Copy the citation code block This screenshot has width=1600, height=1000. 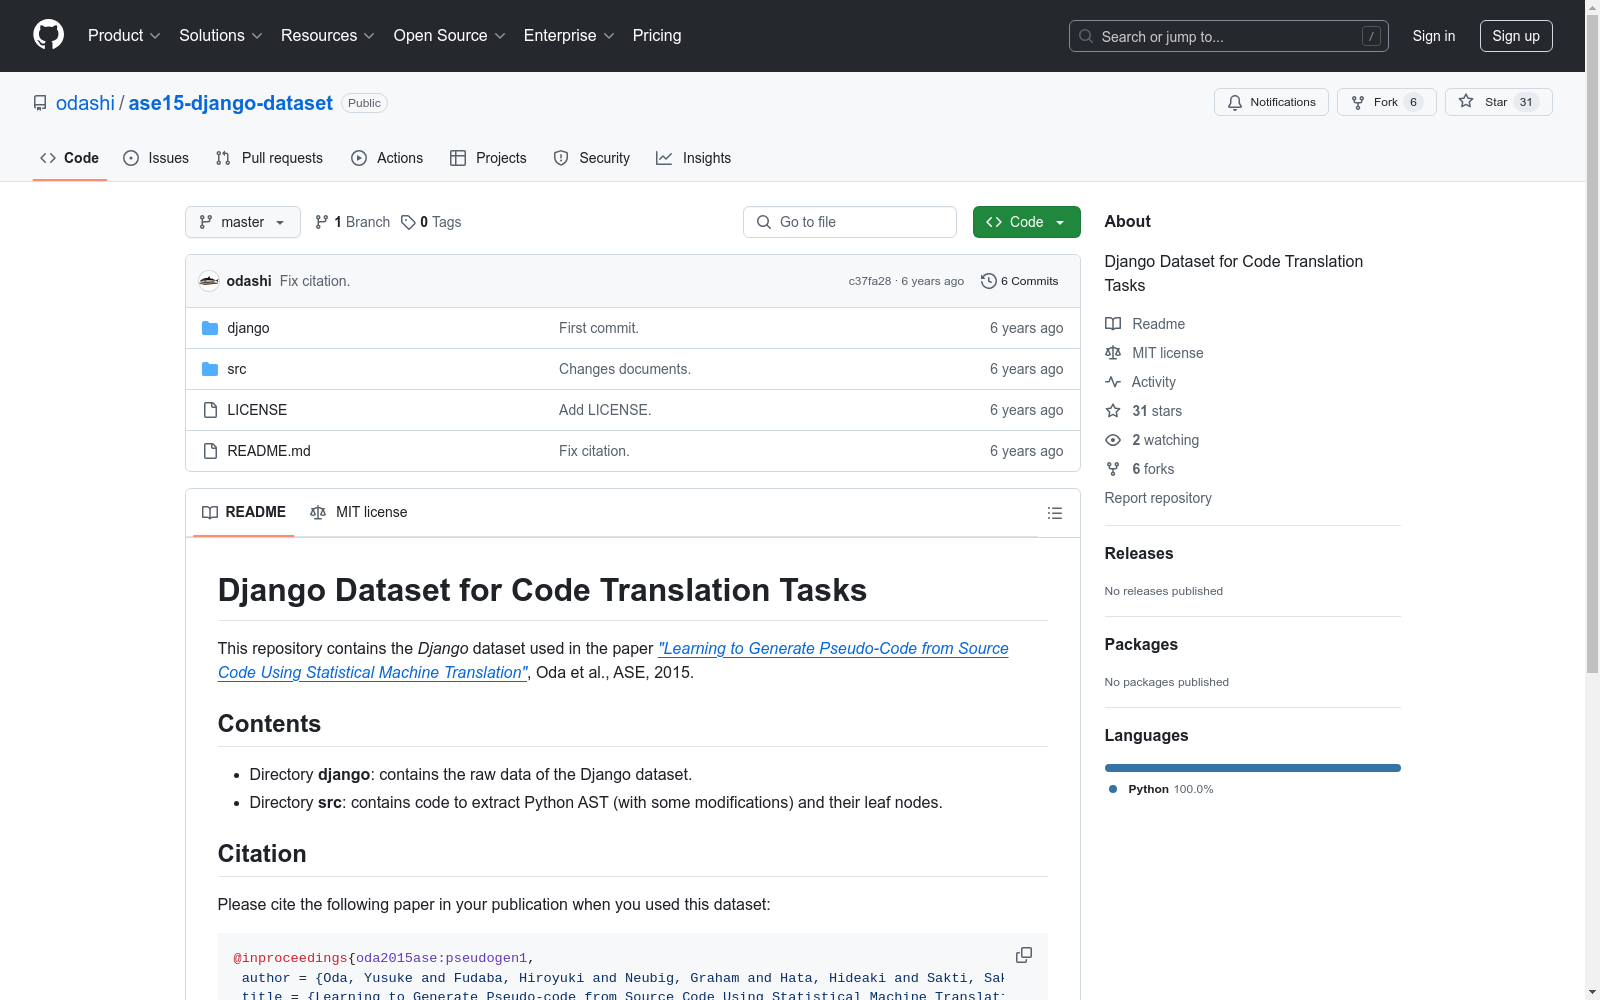tap(1024, 955)
